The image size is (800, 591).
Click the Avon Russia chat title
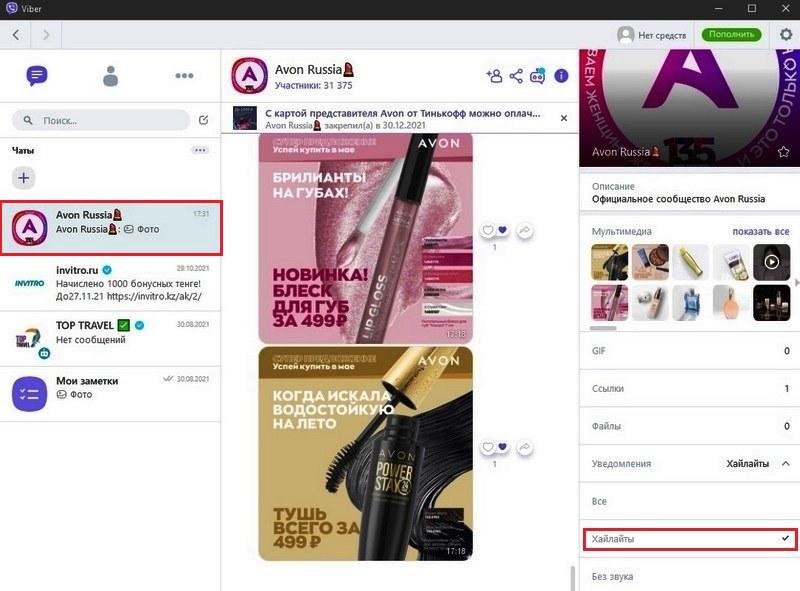(314, 69)
